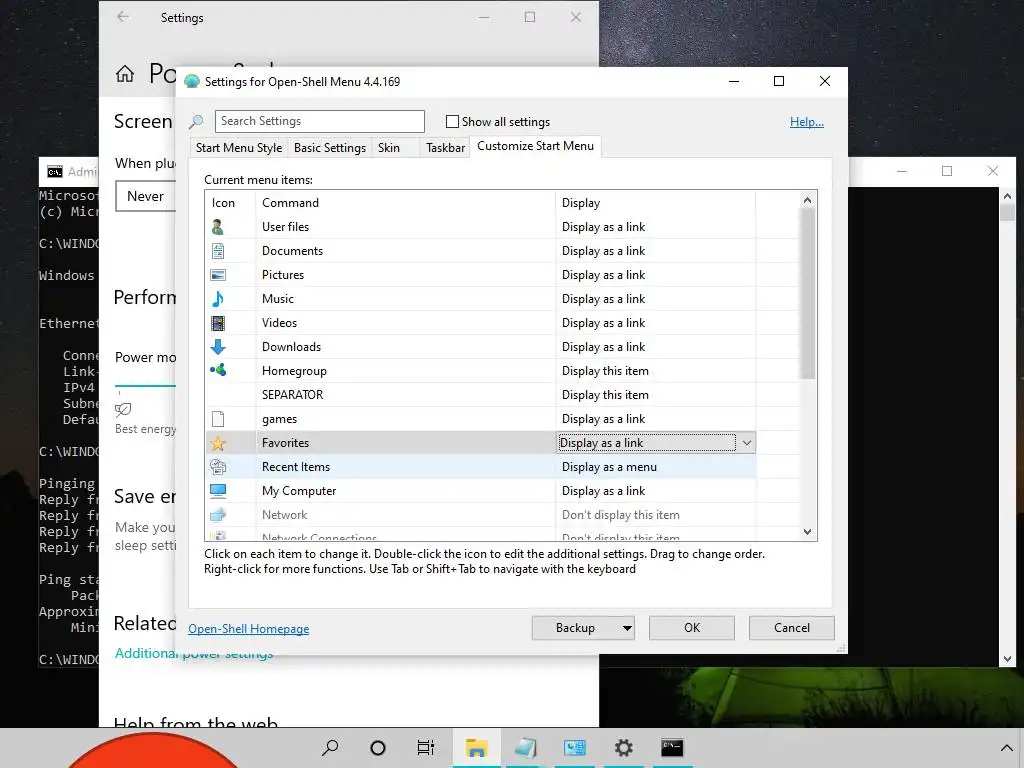Select the Homegroup command name

(295, 371)
